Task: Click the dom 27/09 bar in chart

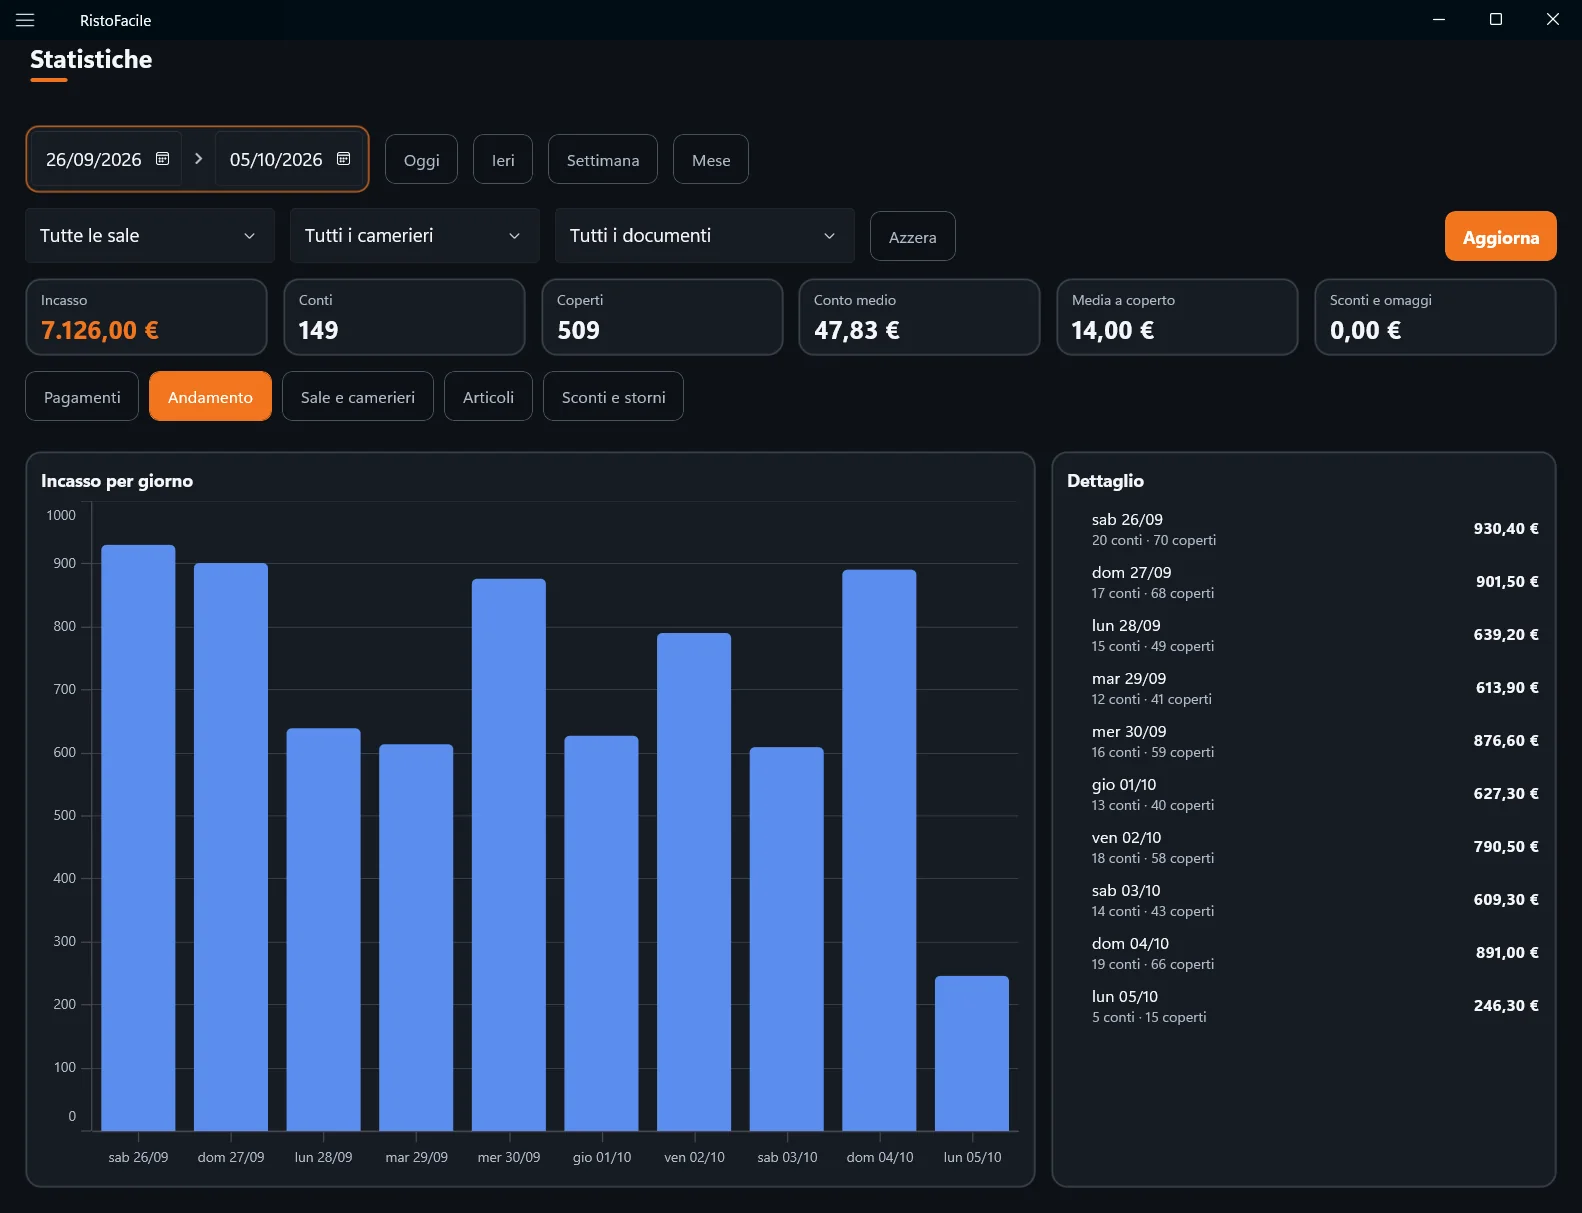Action: 231,847
